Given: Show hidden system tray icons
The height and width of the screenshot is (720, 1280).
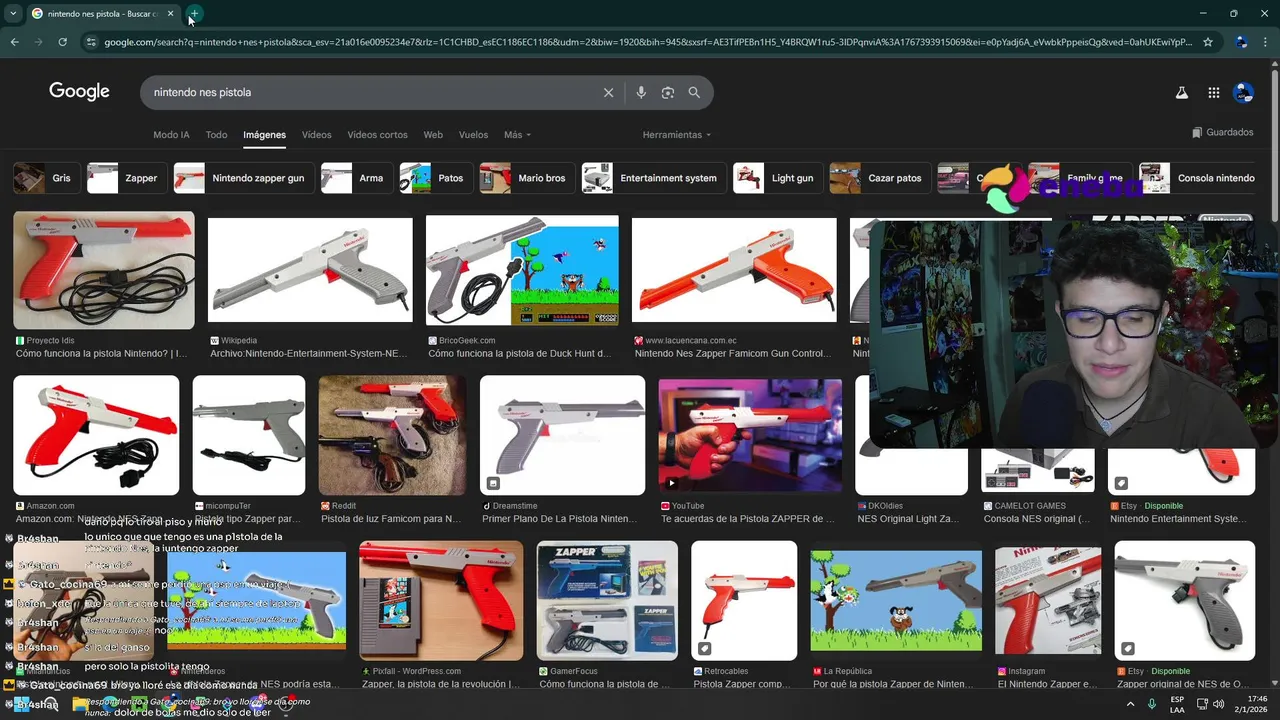Looking at the screenshot, I should pos(1129,704).
